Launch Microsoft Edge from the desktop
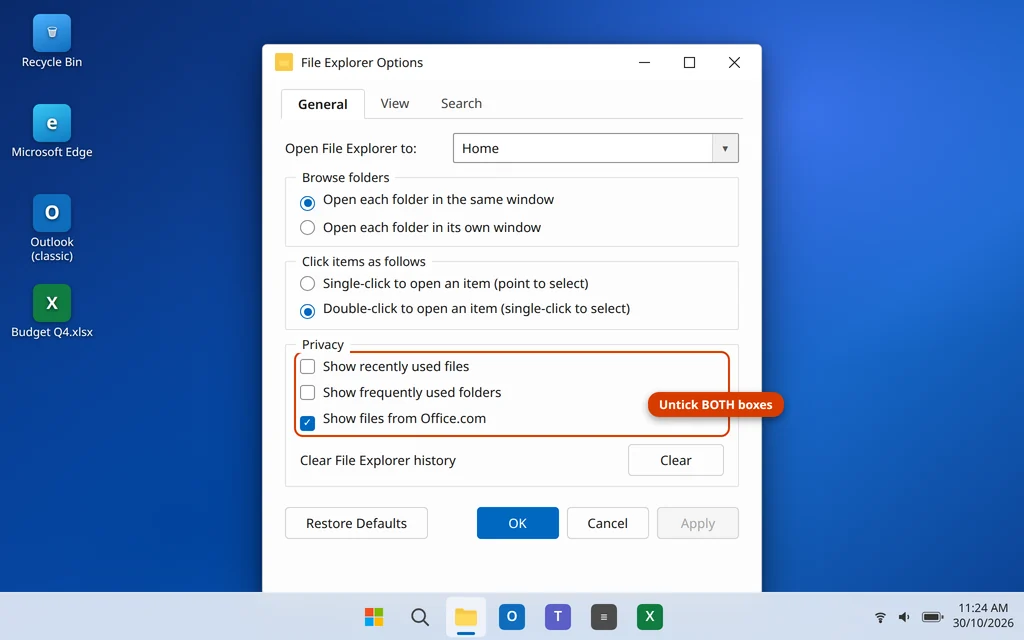 coord(52,131)
